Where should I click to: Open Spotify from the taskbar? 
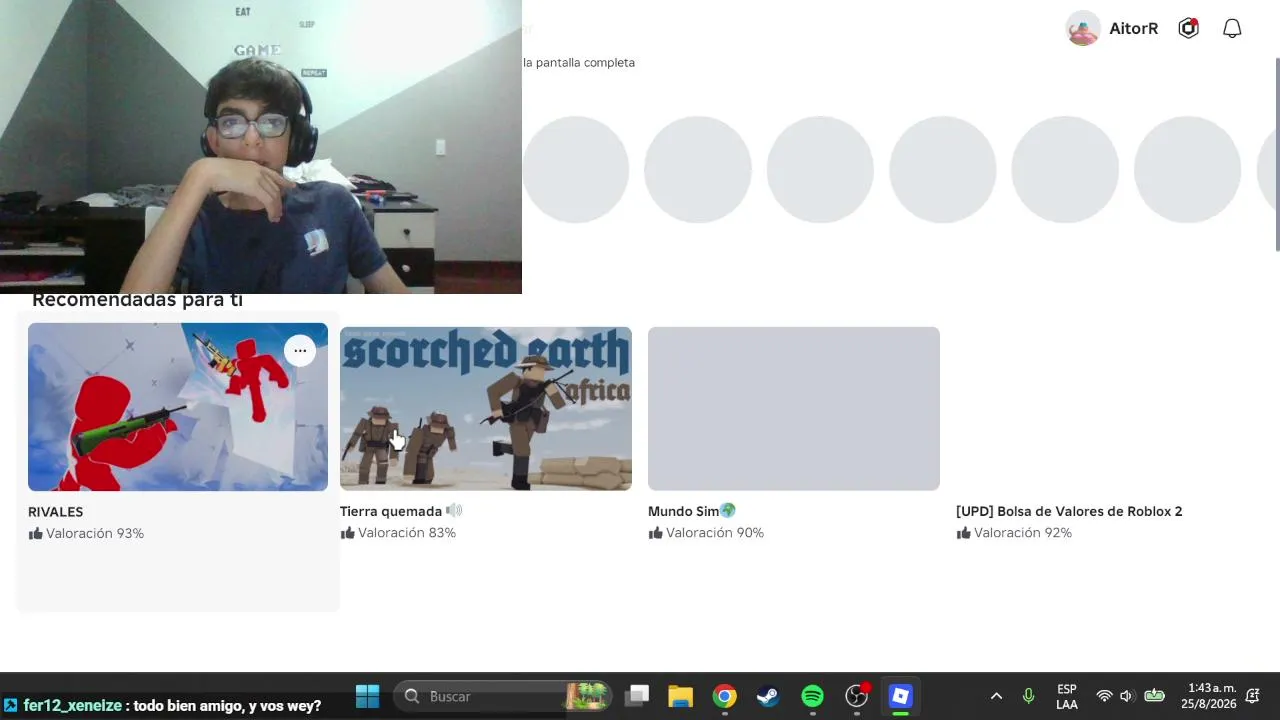pyautogui.click(x=812, y=696)
